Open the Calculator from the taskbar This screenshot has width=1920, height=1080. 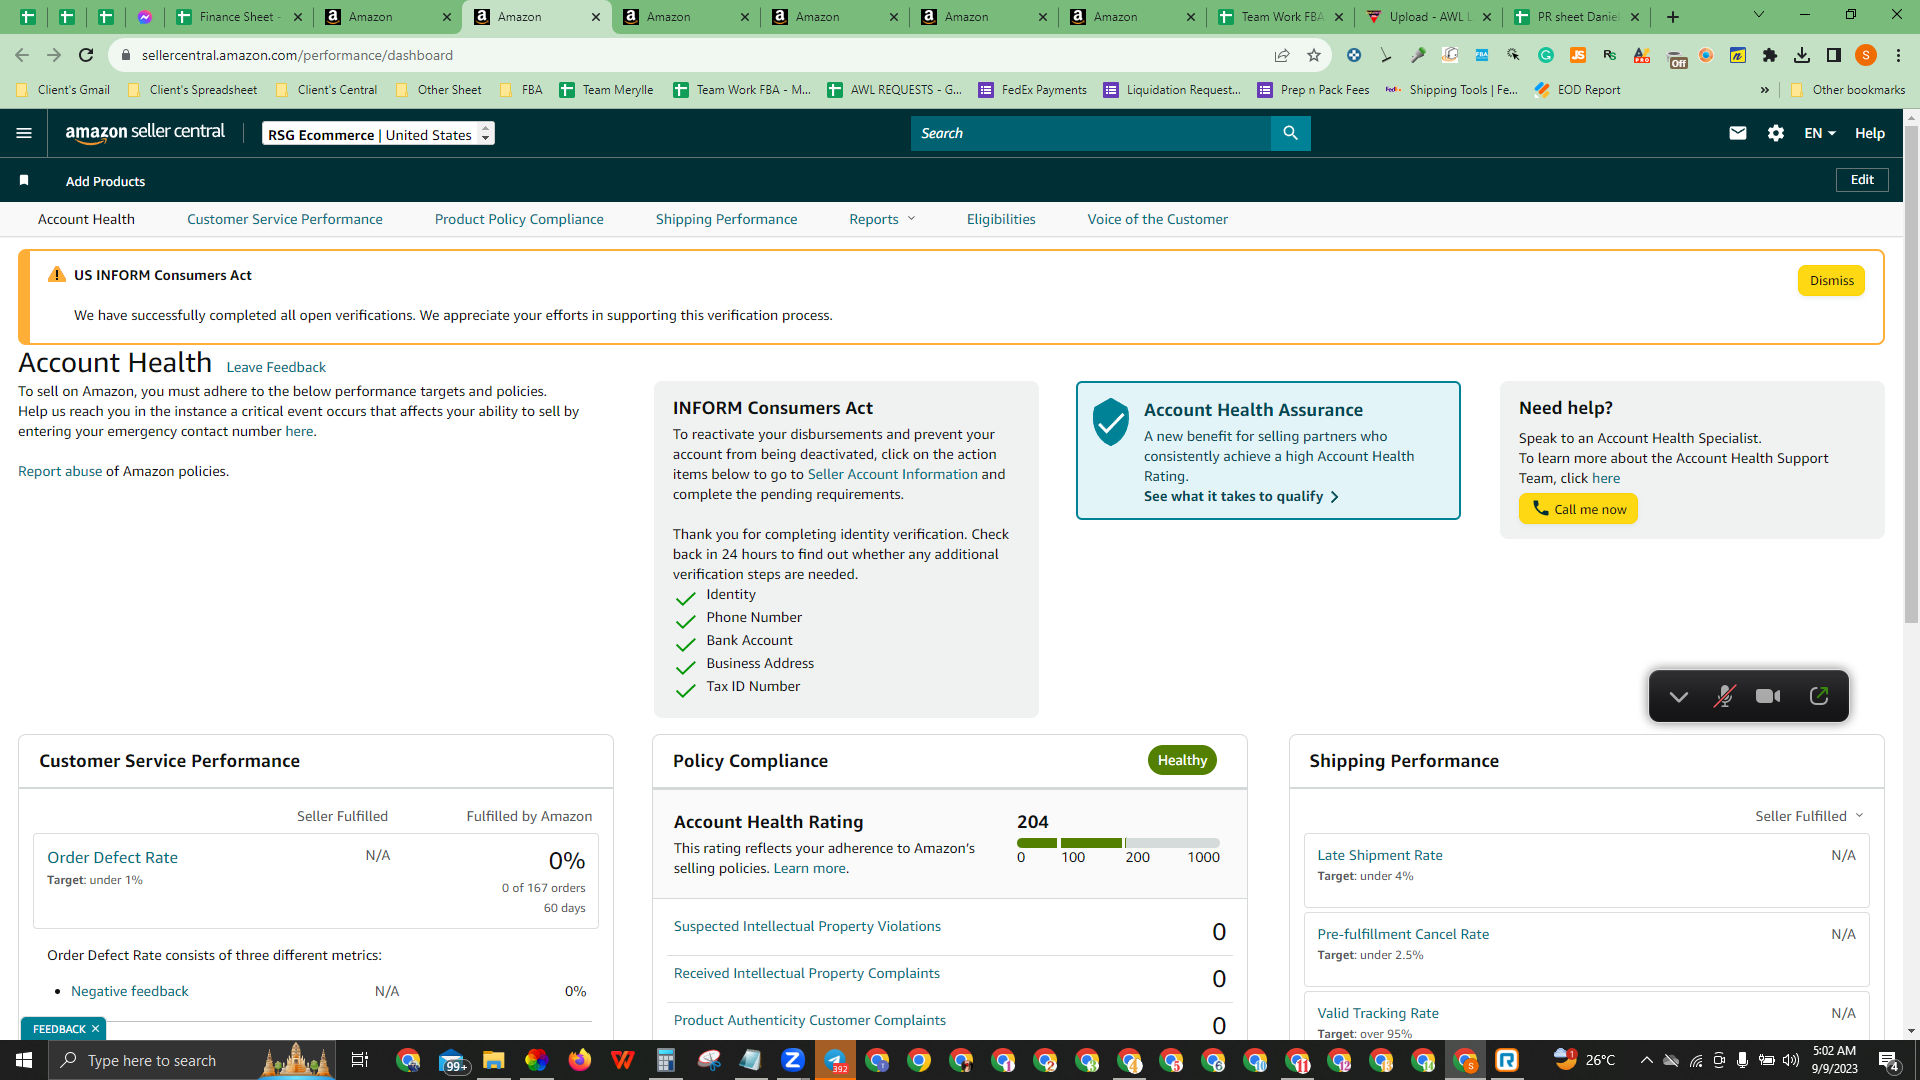click(665, 1060)
